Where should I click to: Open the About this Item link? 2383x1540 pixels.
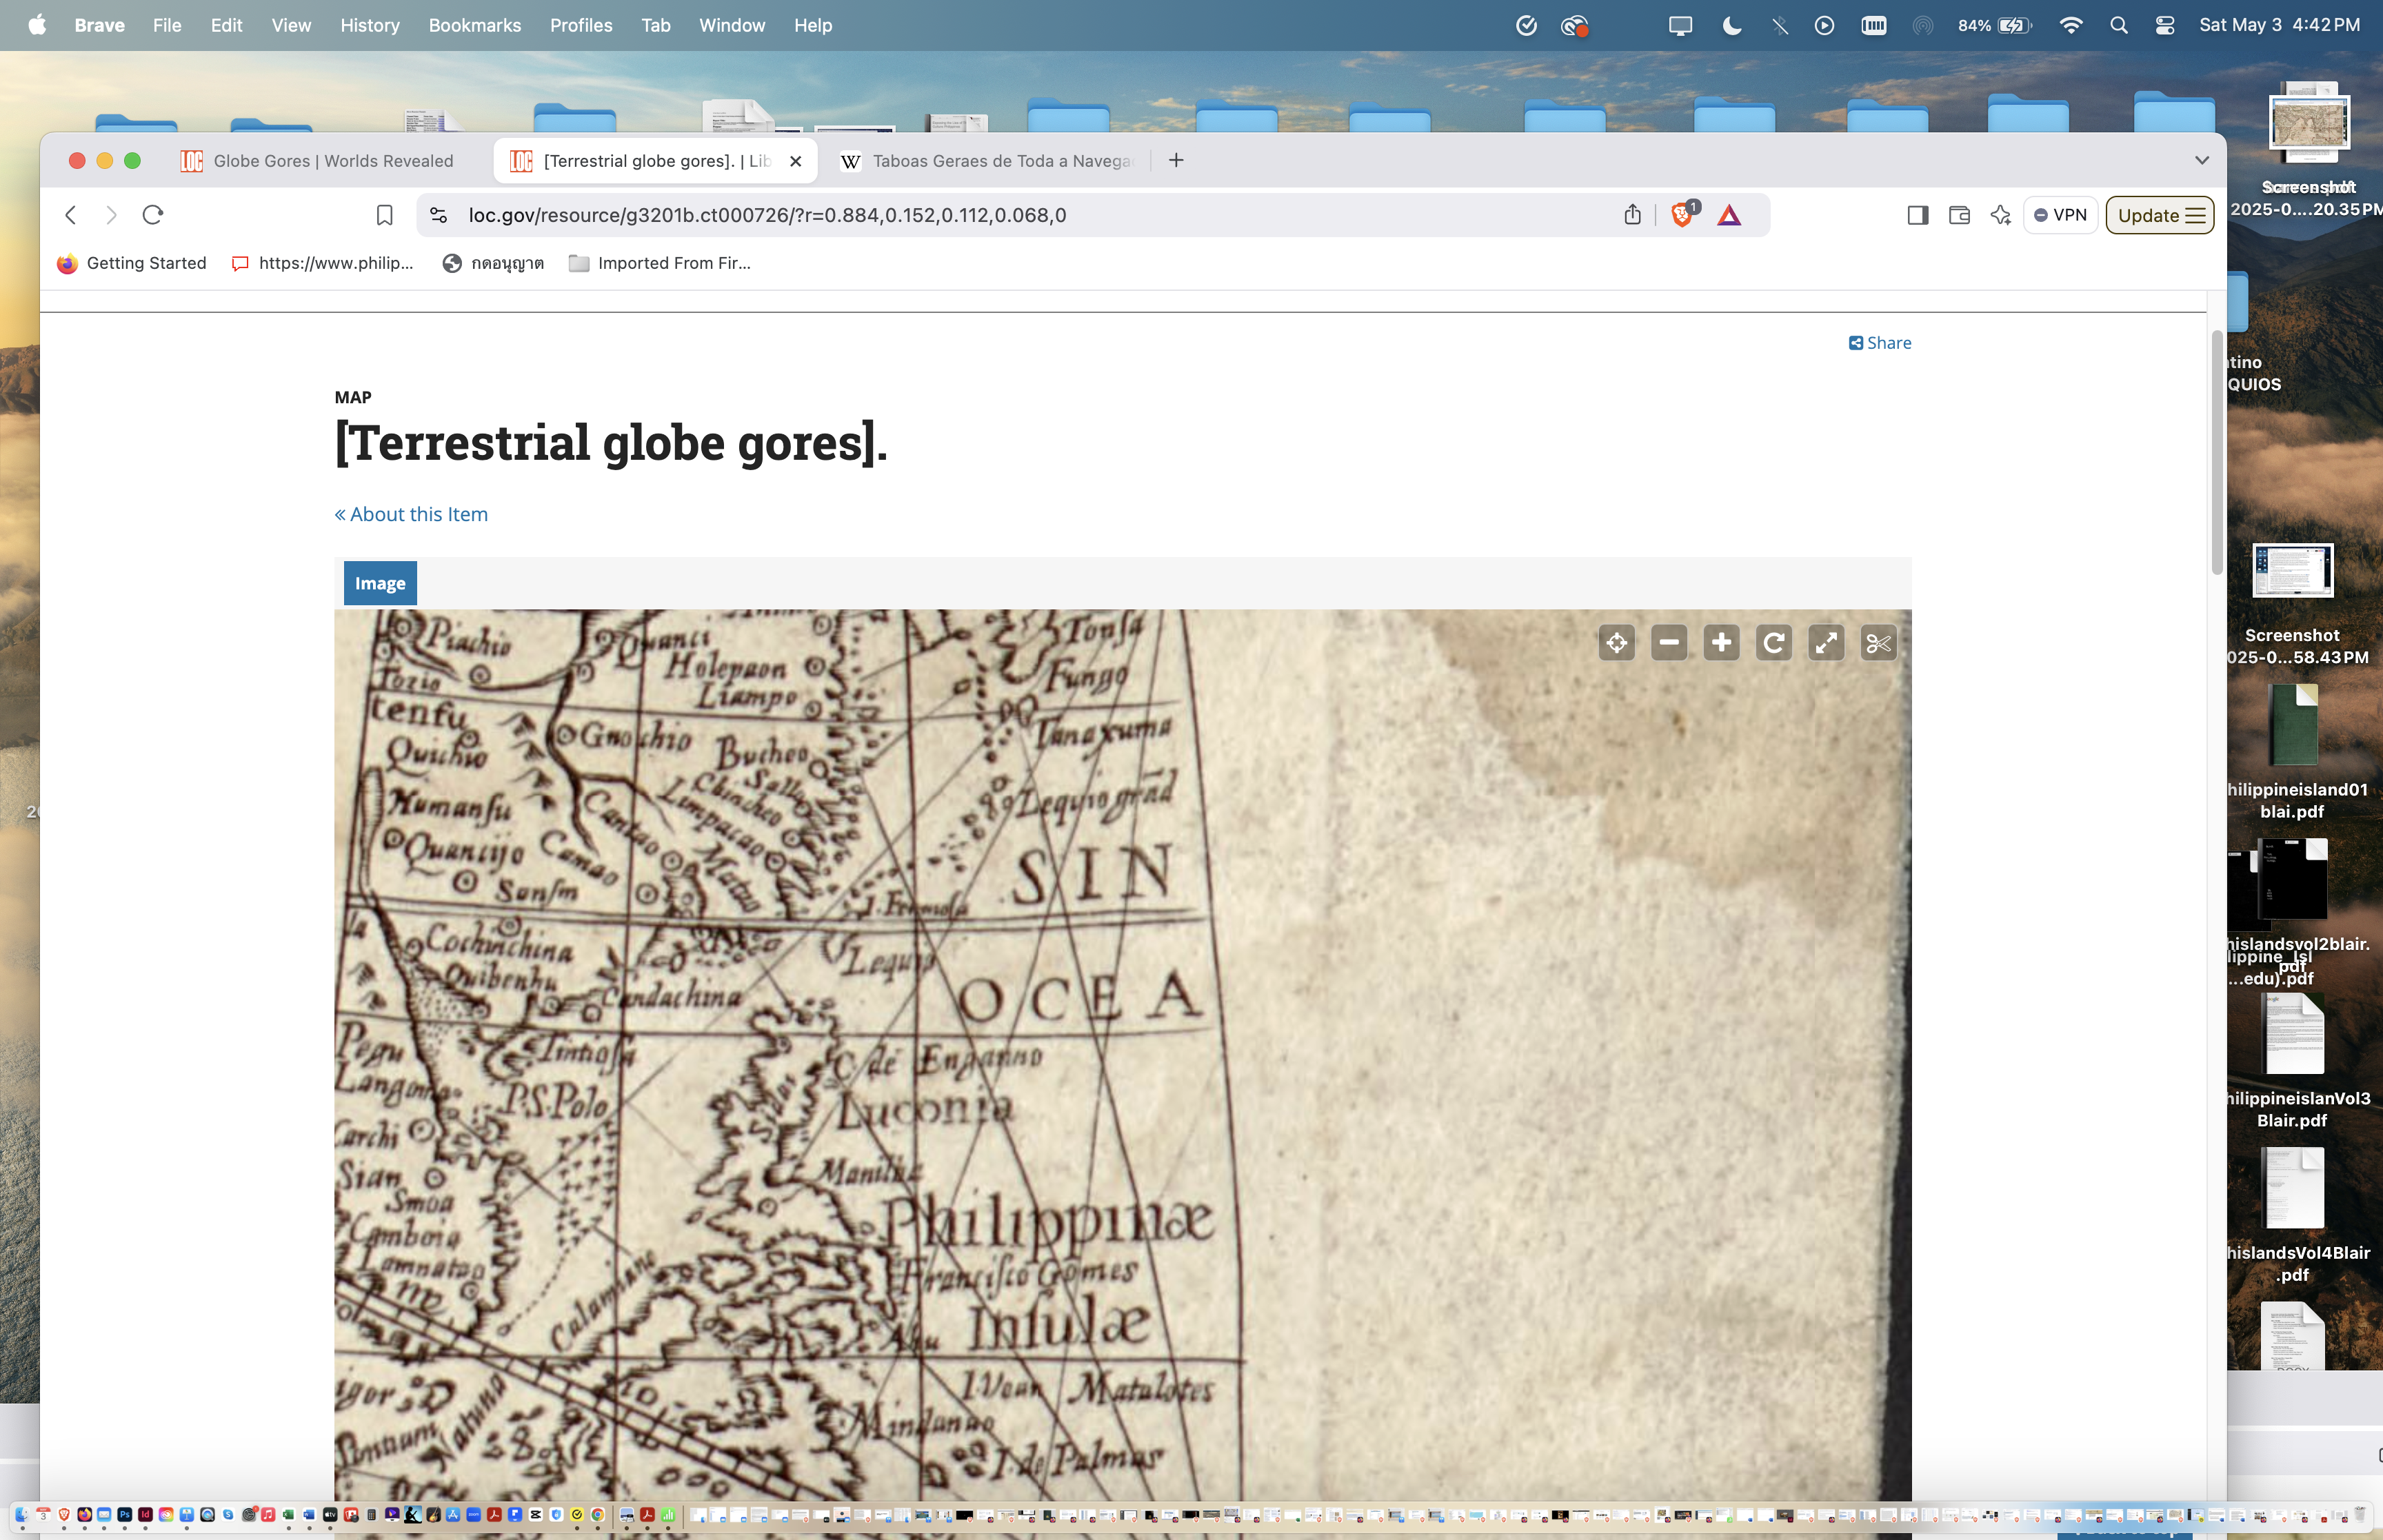click(411, 514)
